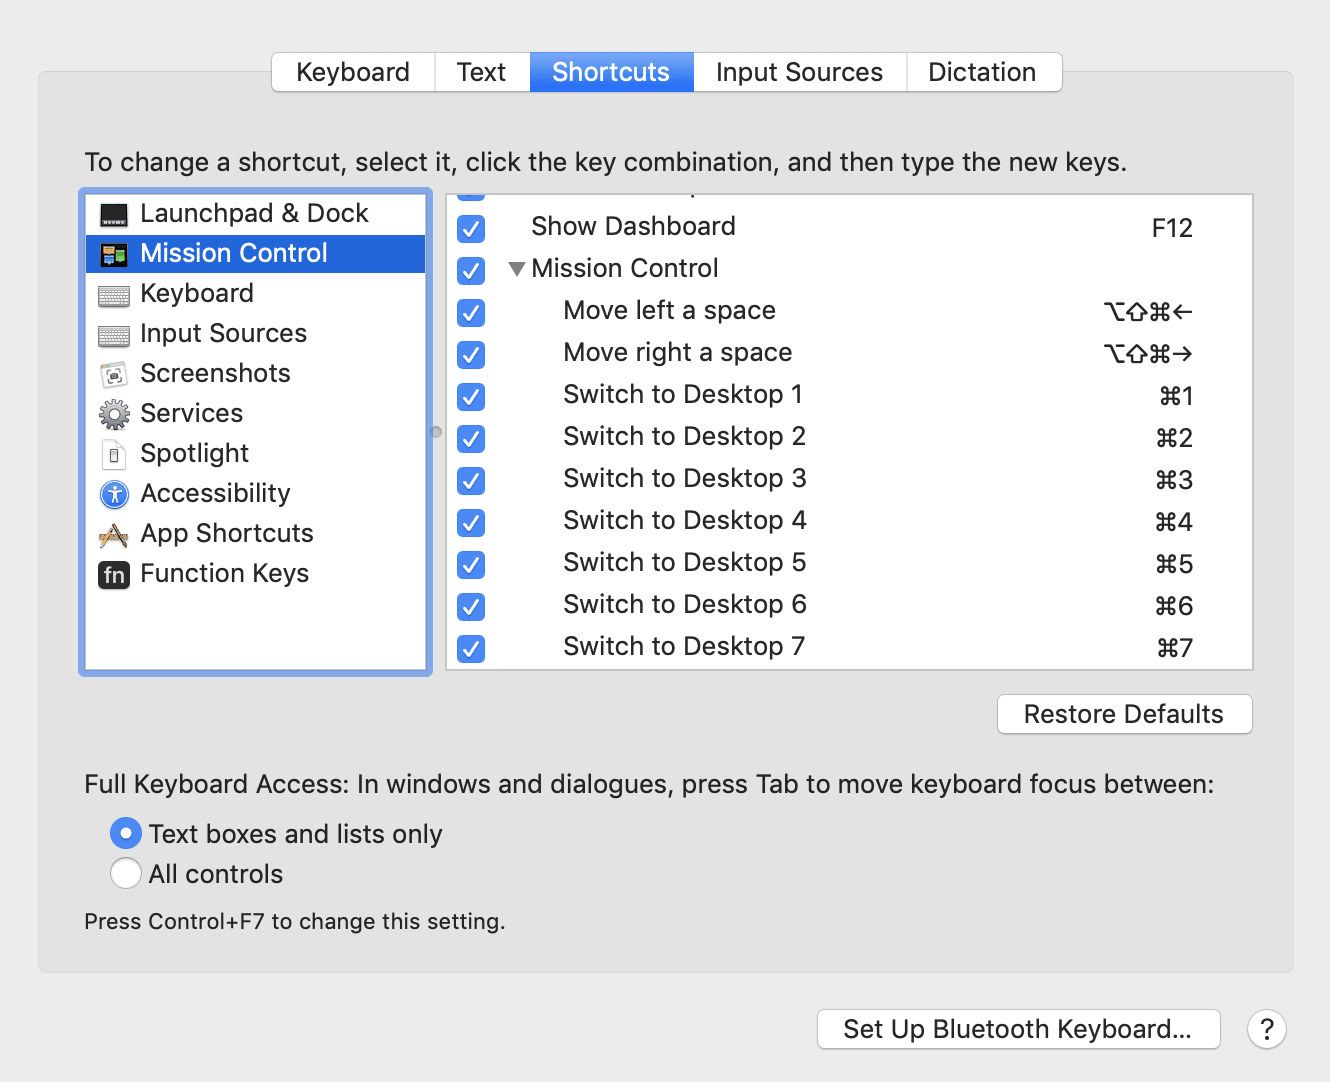Collapse the Mission Control disclosure triangle
The height and width of the screenshot is (1082, 1330).
coord(516,269)
